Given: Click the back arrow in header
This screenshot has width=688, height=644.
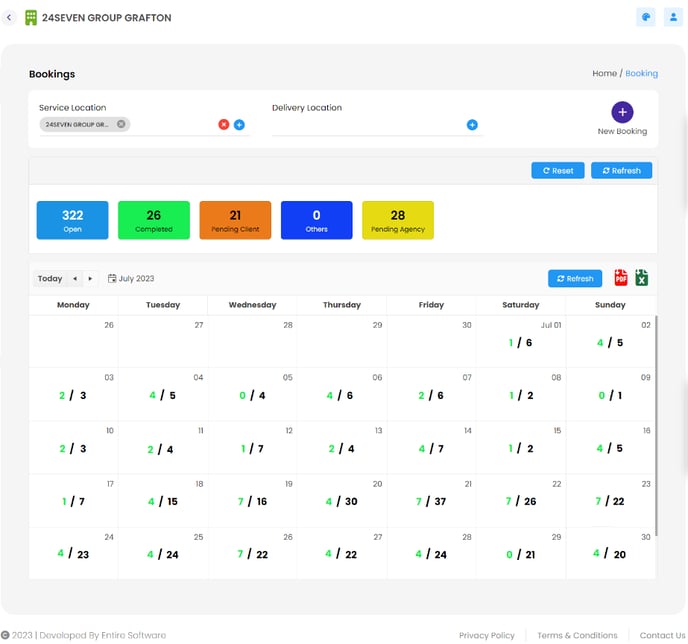Looking at the screenshot, I should (9, 18).
